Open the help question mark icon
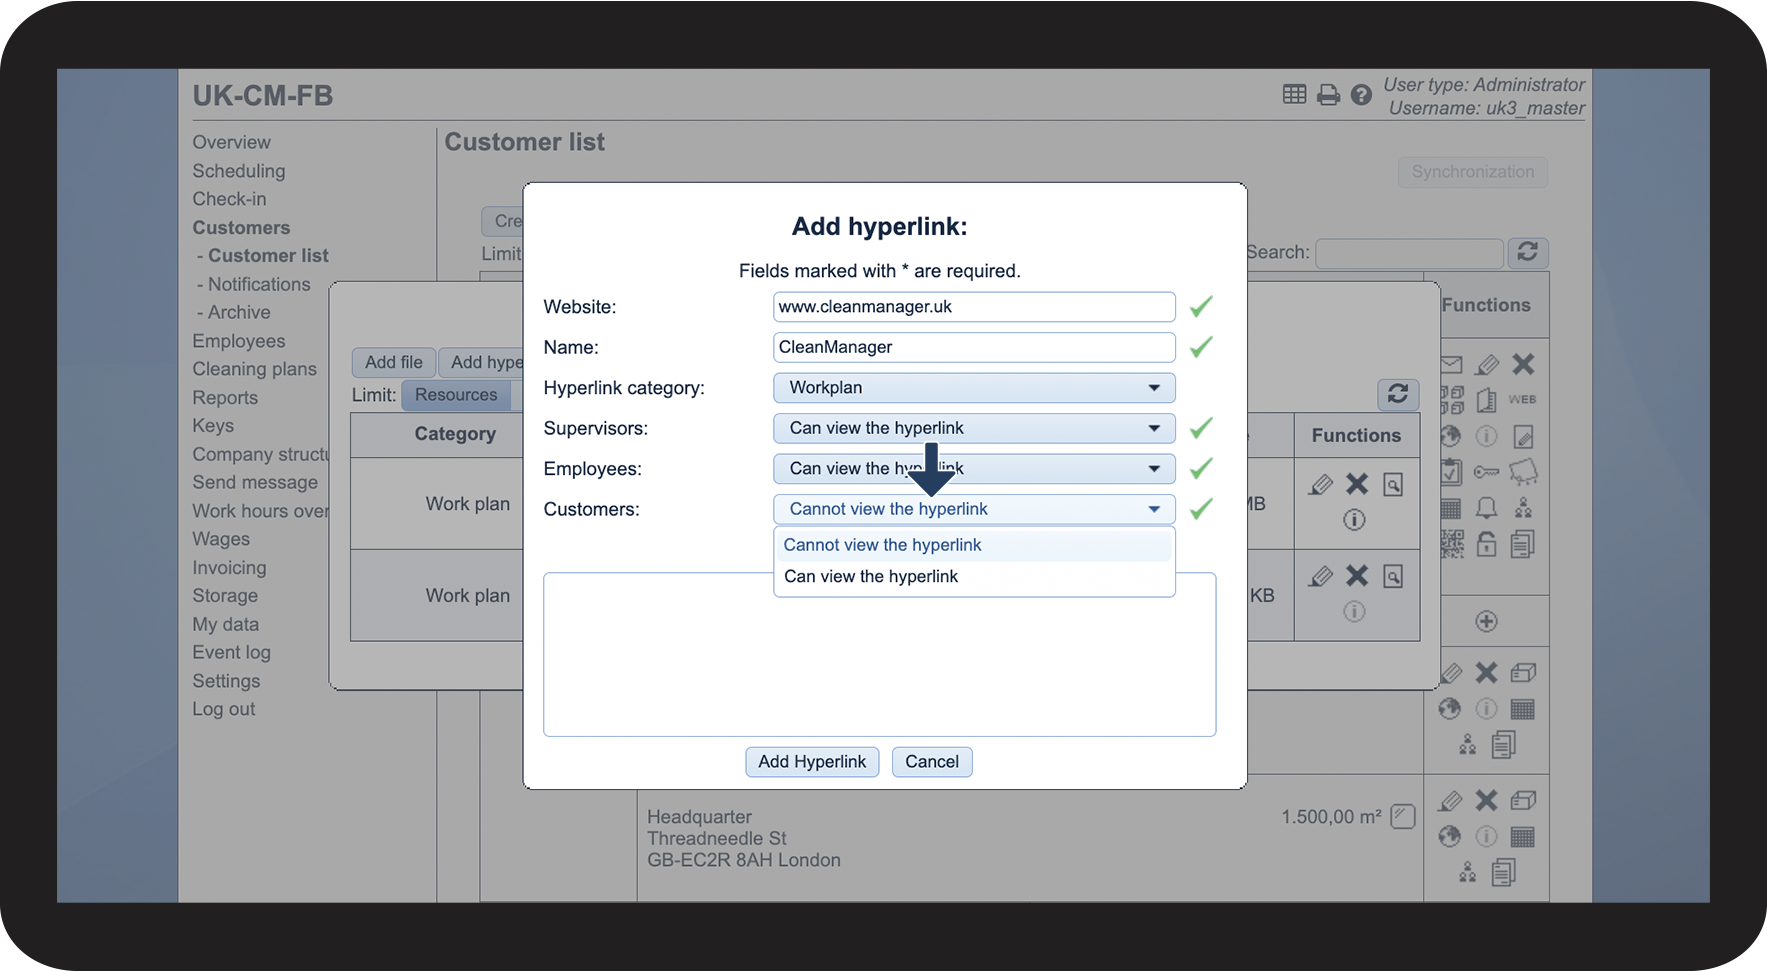The image size is (1767, 971). (x=1361, y=95)
